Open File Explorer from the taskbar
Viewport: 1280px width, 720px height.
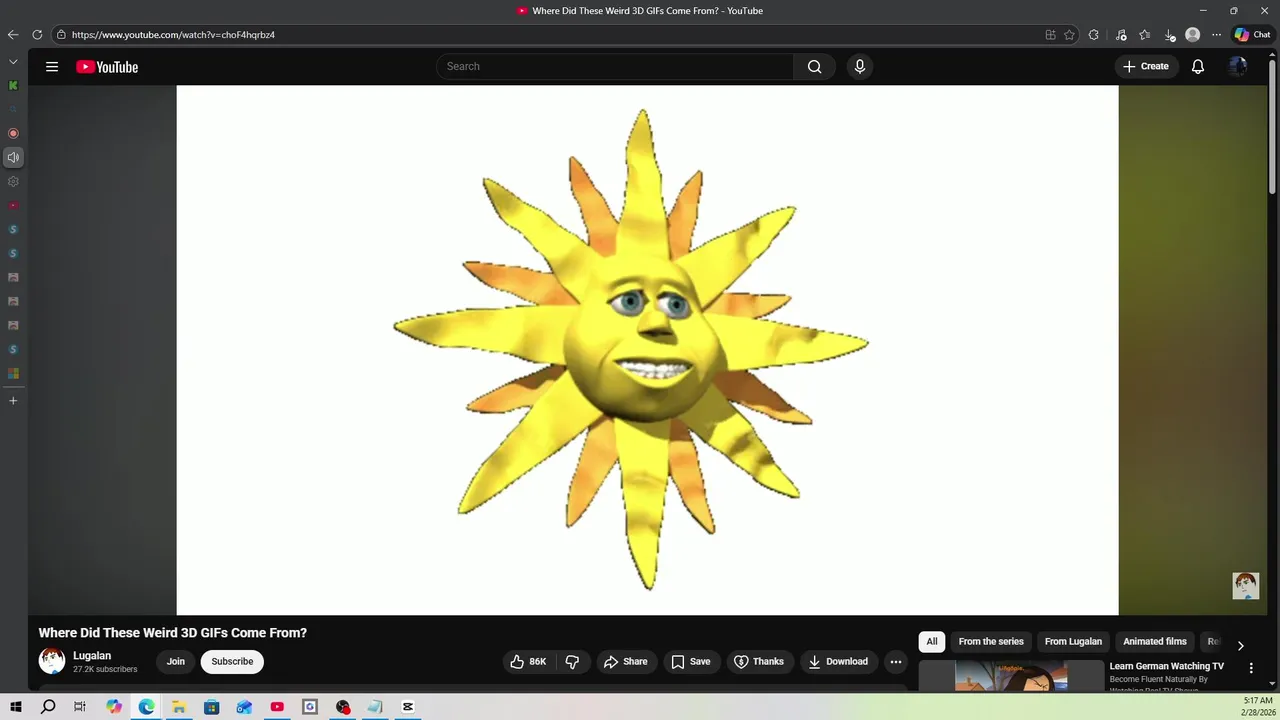pos(179,707)
